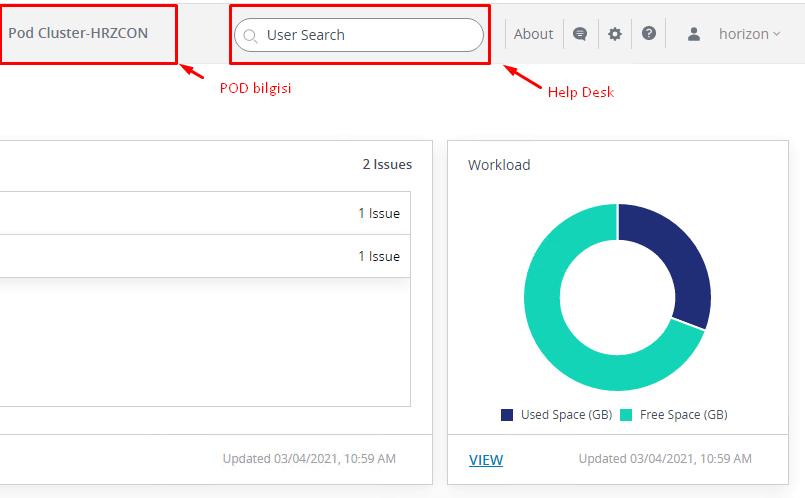Expand the horizon user dropdown
805x498 pixels.
pyautogui.click(x=748, y=34)
